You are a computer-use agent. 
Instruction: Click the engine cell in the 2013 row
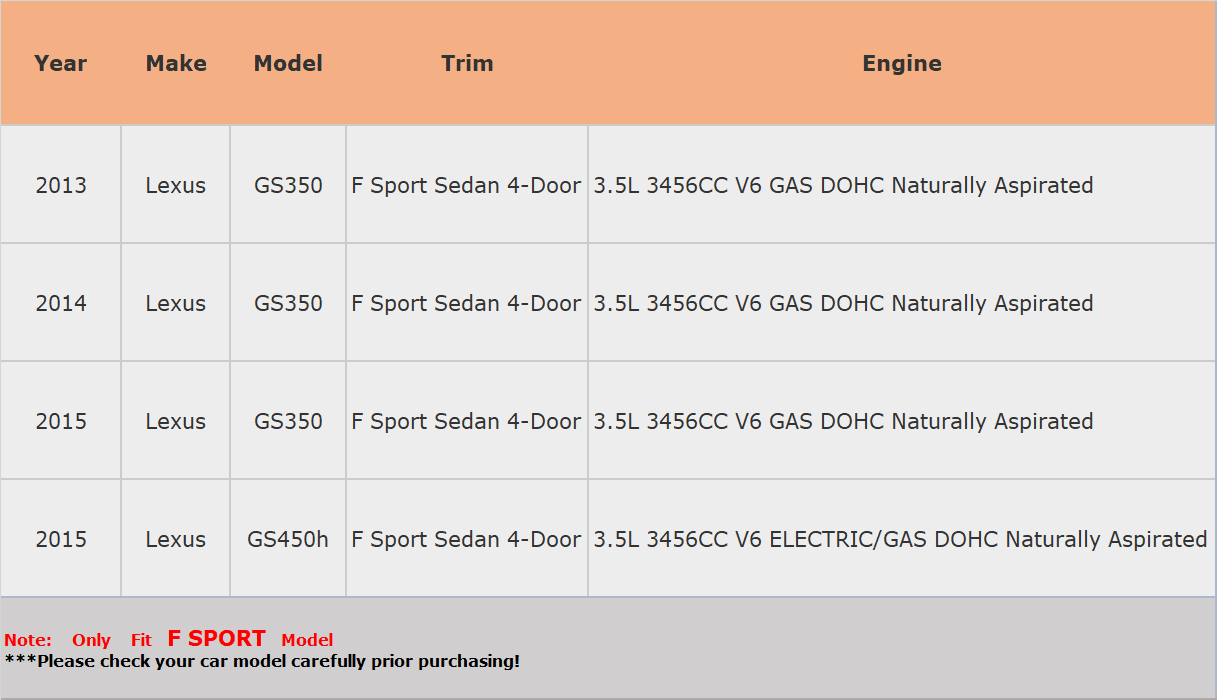tap(843, 185)
